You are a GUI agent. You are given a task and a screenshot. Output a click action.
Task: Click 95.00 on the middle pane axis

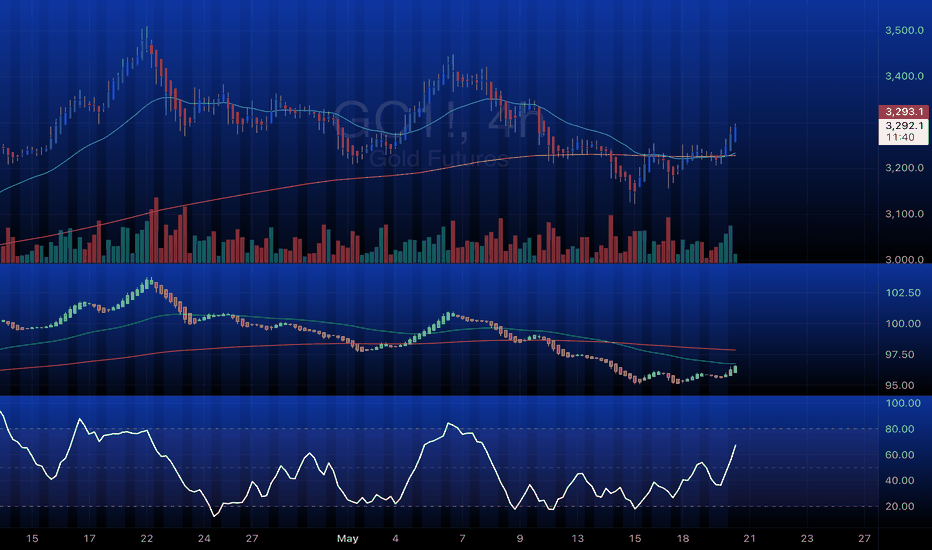coord(899,385)
